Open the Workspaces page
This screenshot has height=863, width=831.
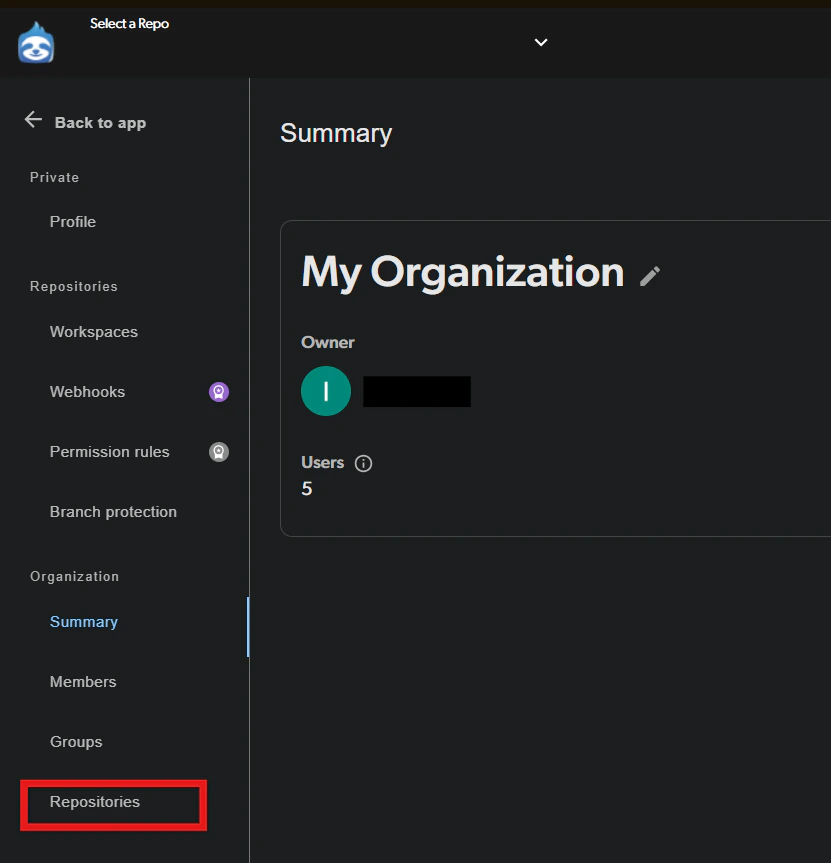pyautogui.click(x=93, y=331)
